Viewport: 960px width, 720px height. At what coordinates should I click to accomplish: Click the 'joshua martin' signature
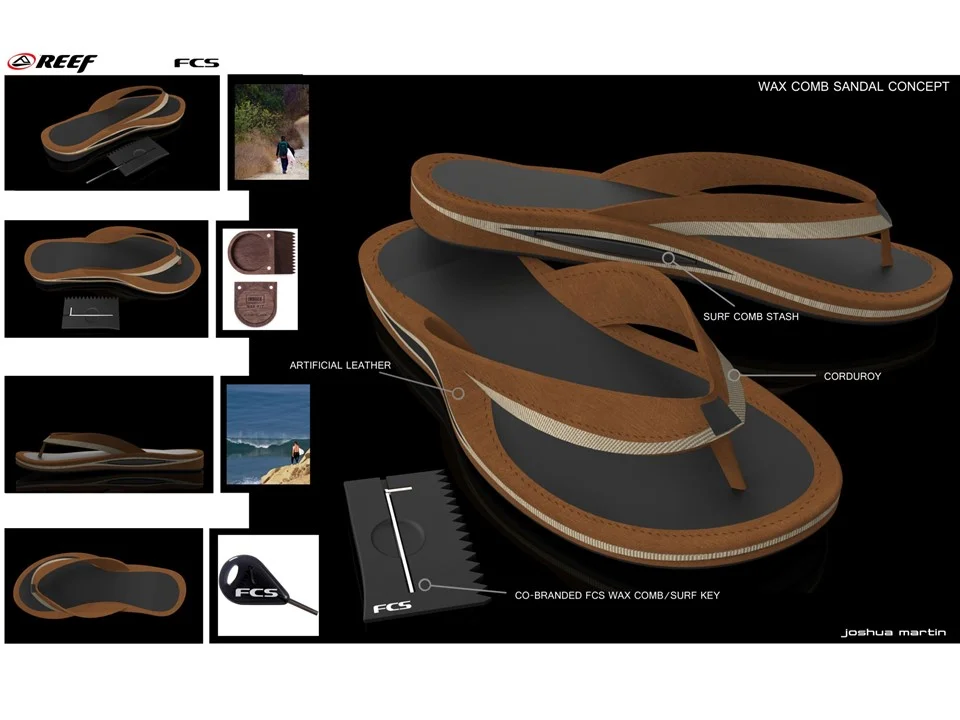(x=893, y=632)
